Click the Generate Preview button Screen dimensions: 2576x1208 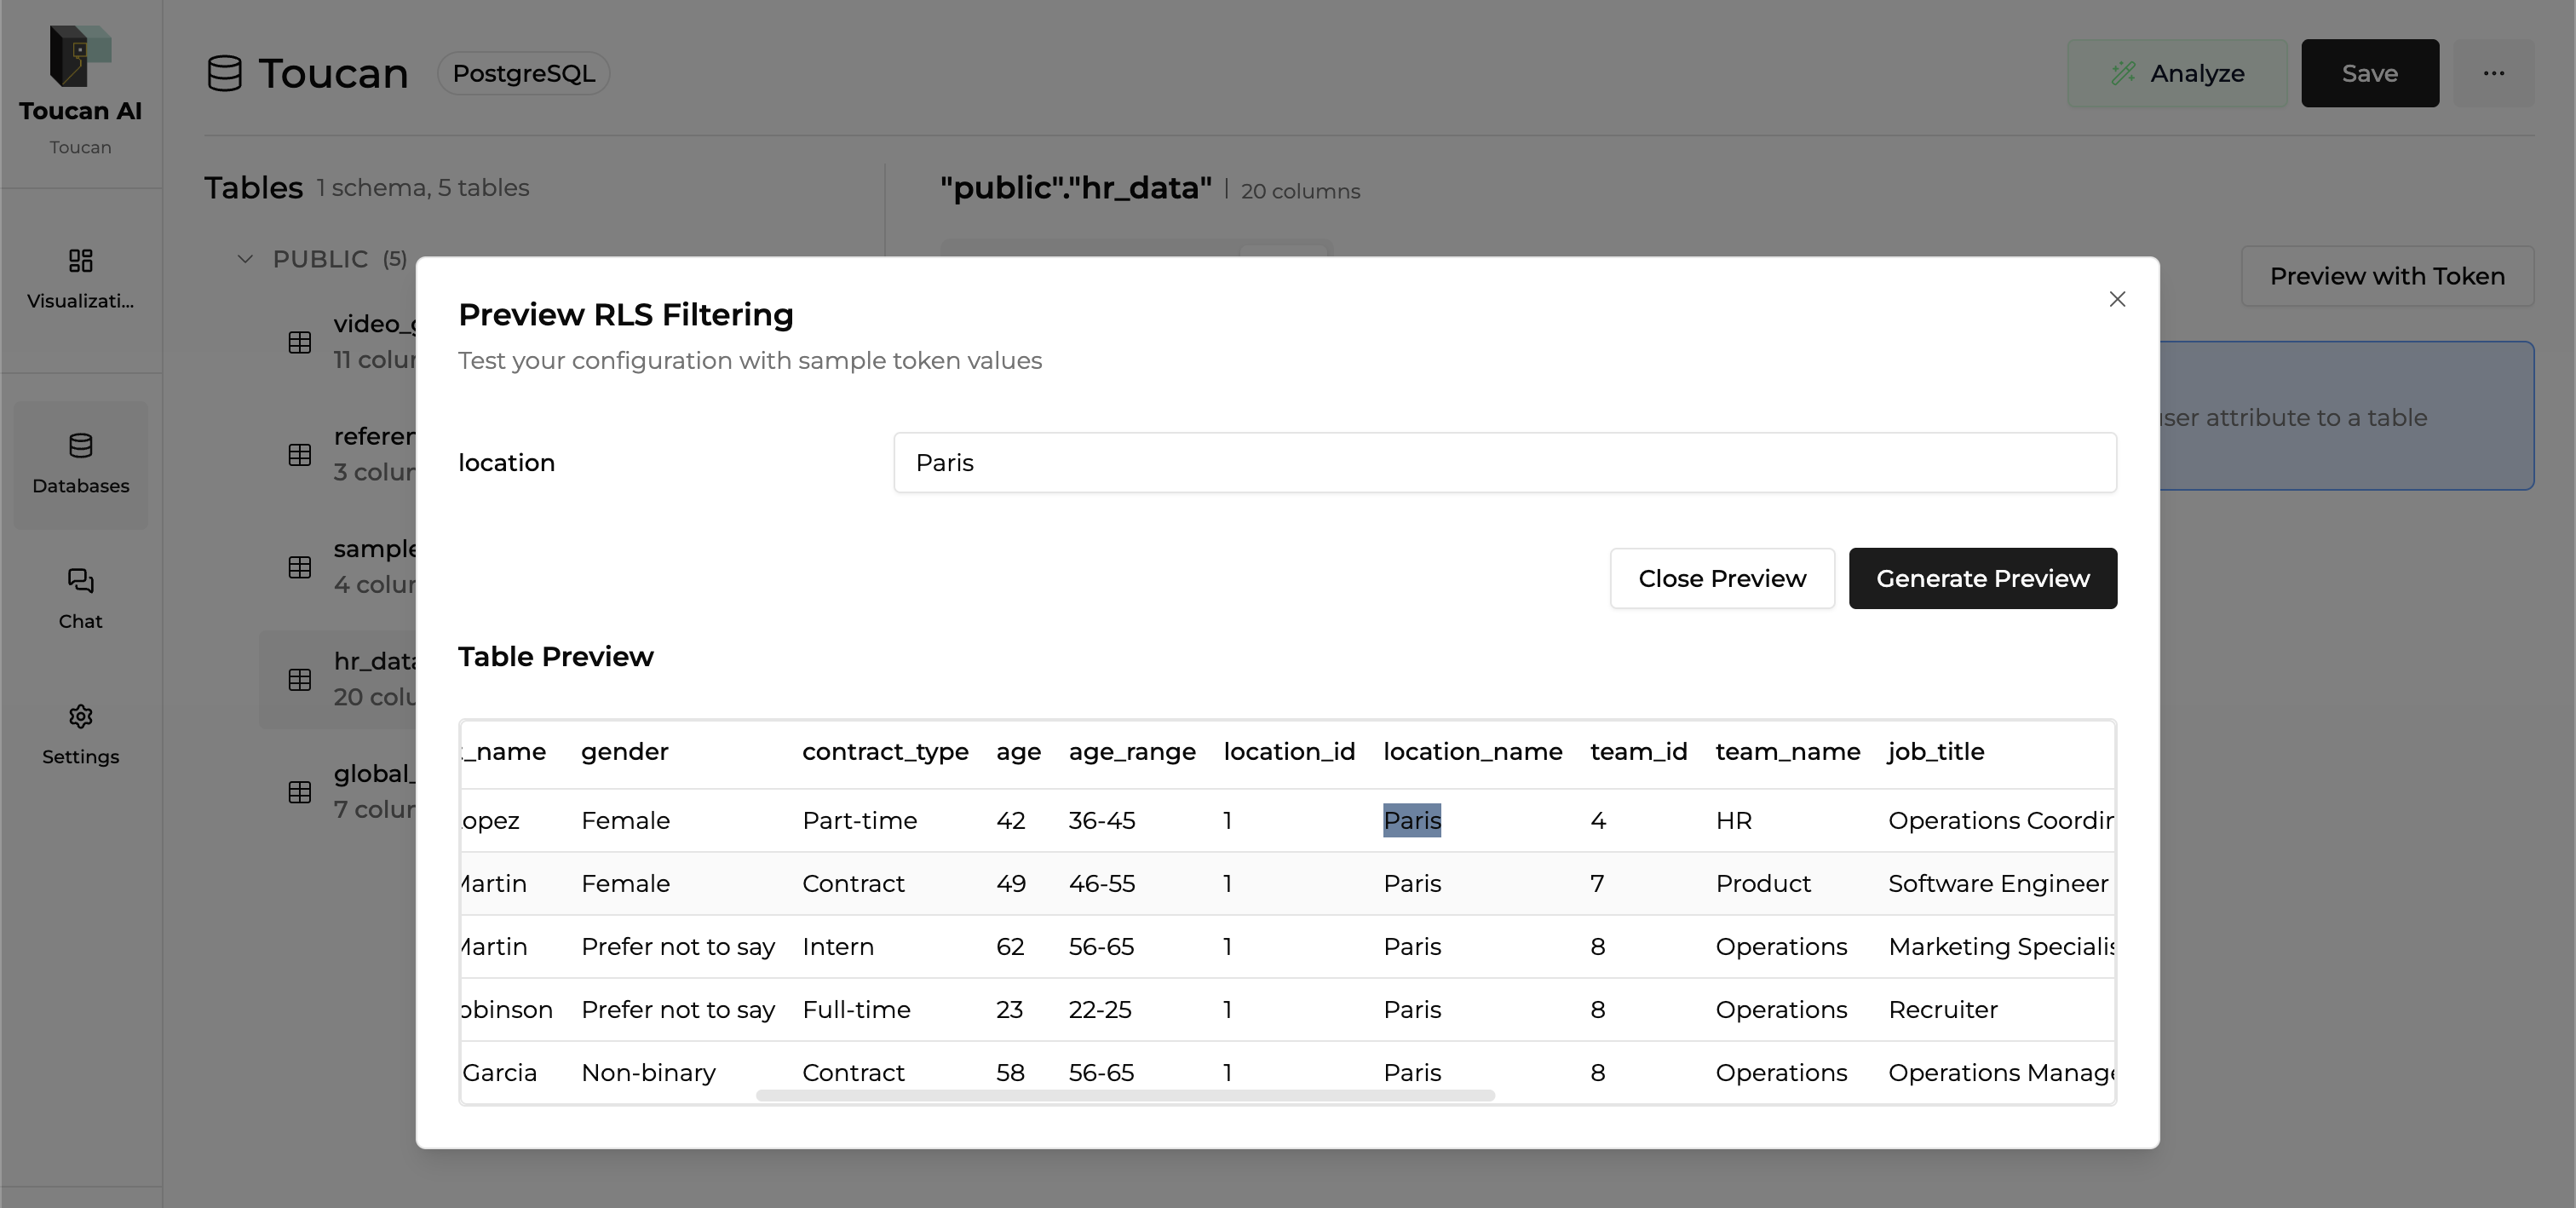[x=1982, y=578]
